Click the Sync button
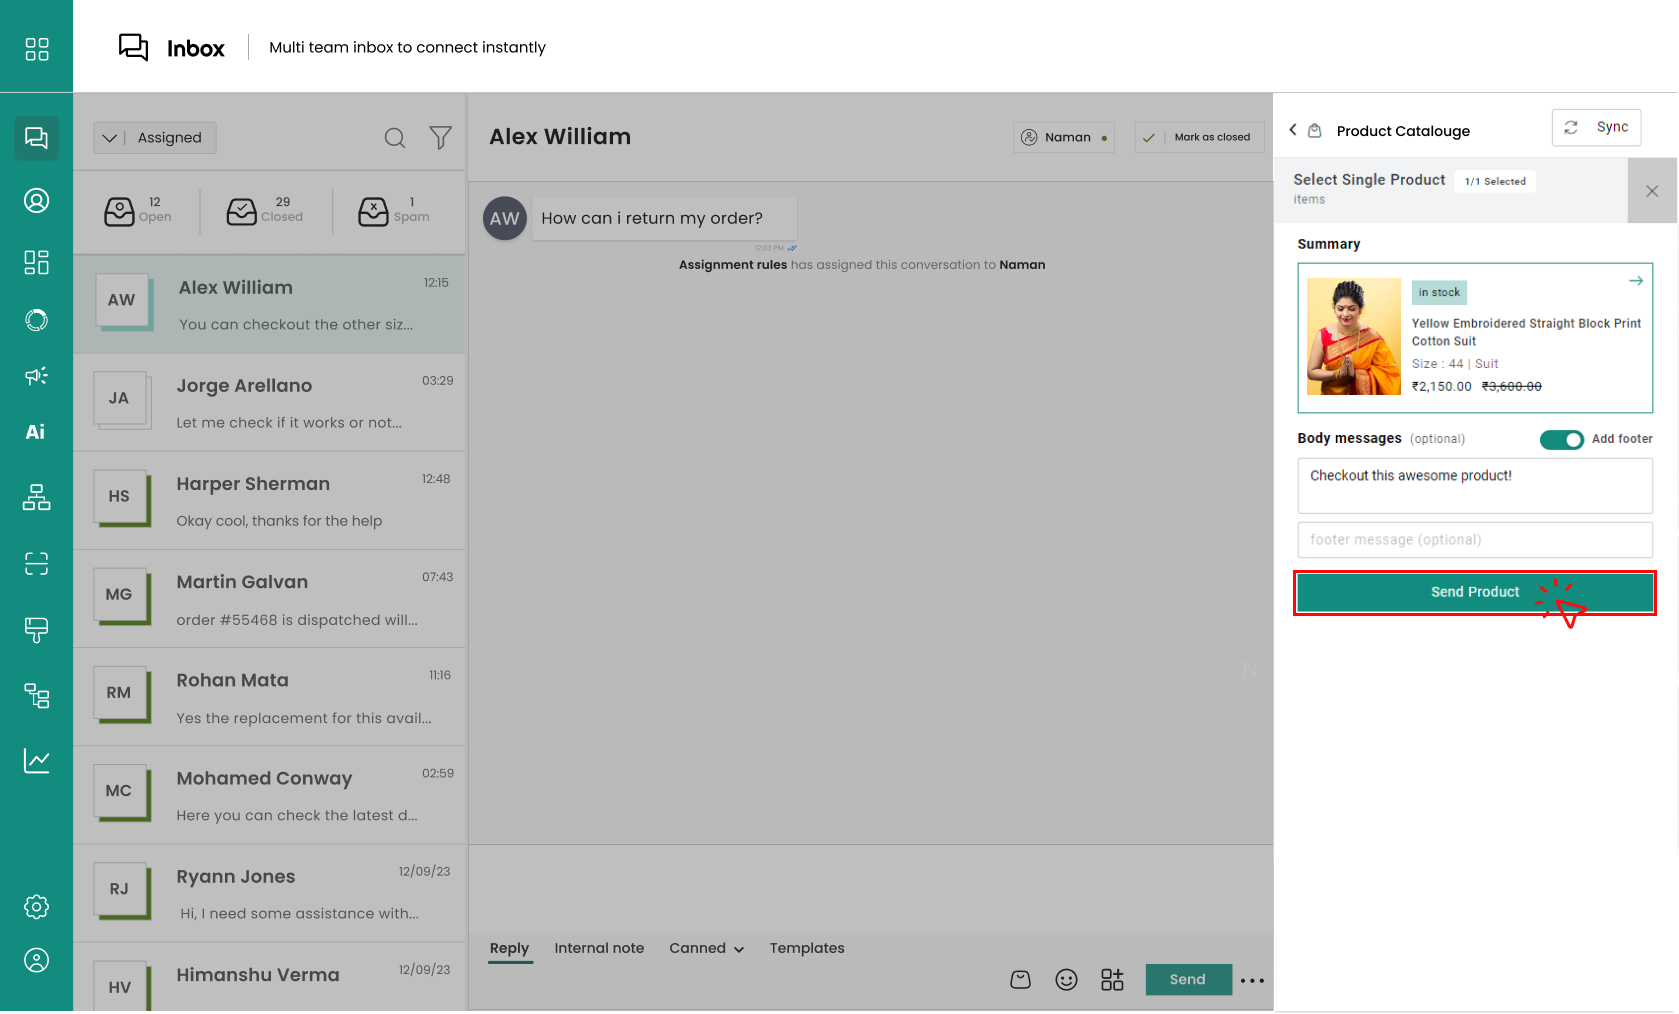 [1596, 128]
